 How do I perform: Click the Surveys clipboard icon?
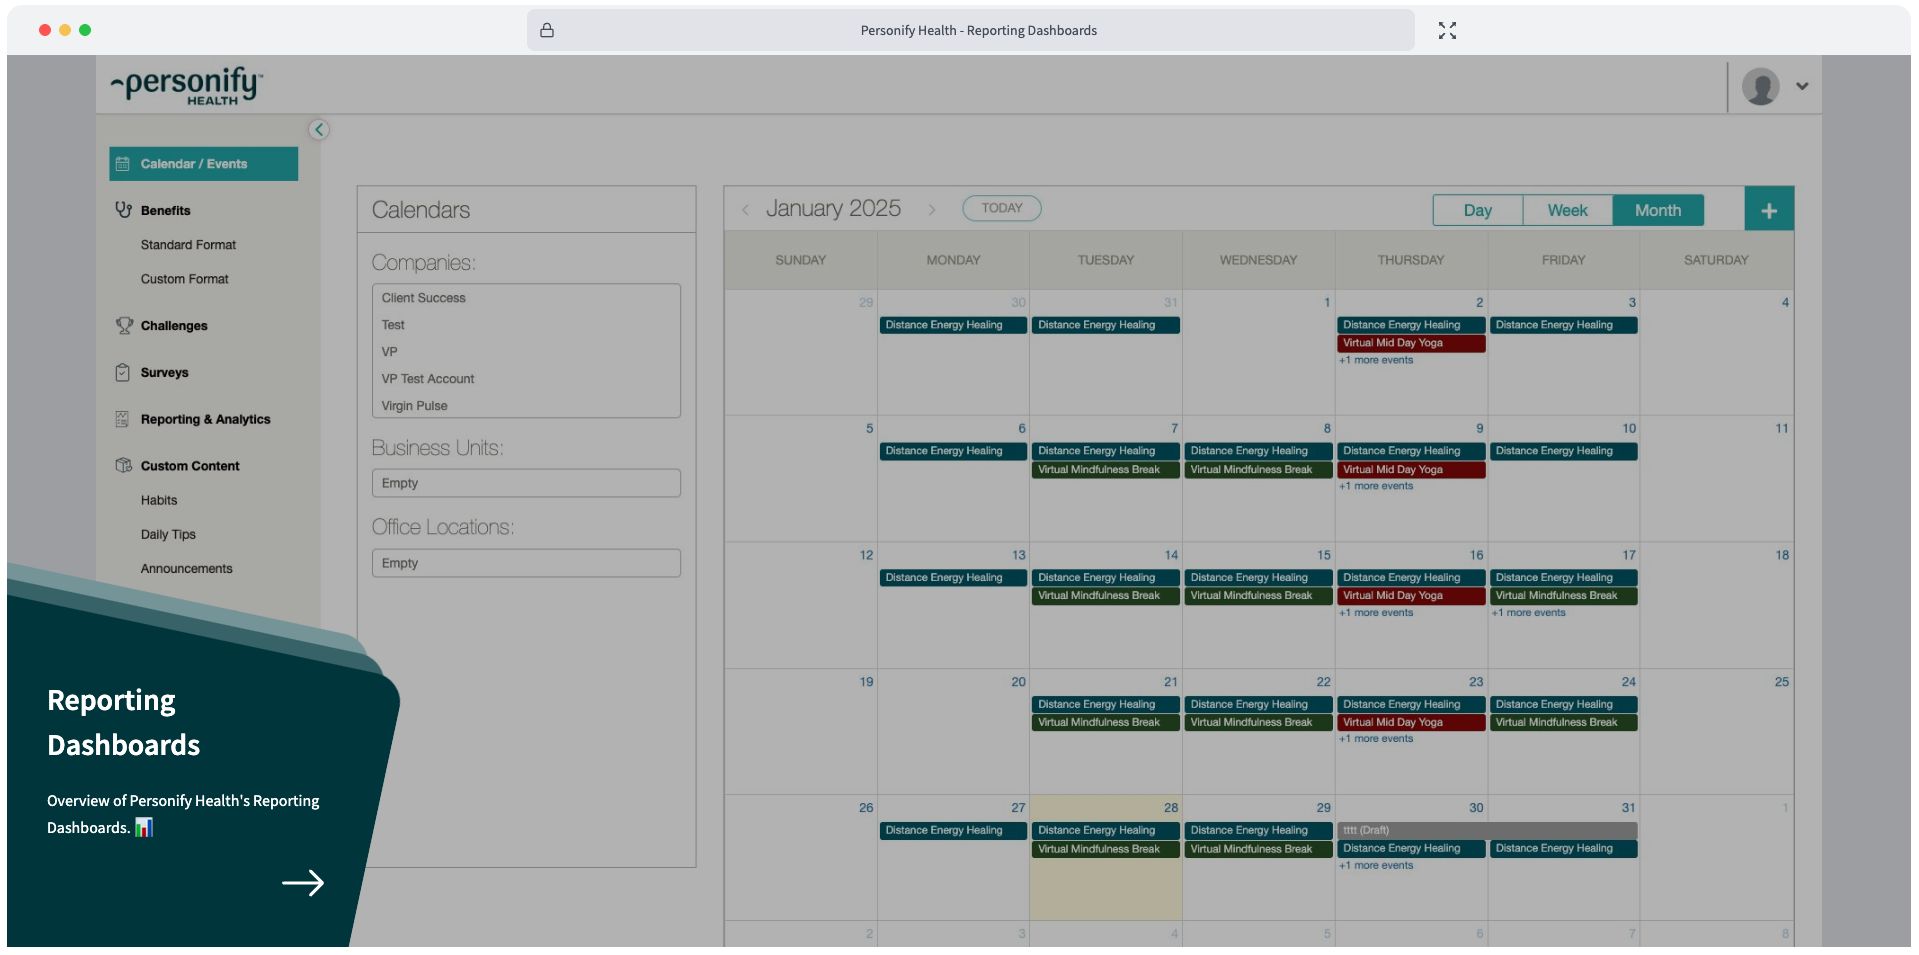123,373
